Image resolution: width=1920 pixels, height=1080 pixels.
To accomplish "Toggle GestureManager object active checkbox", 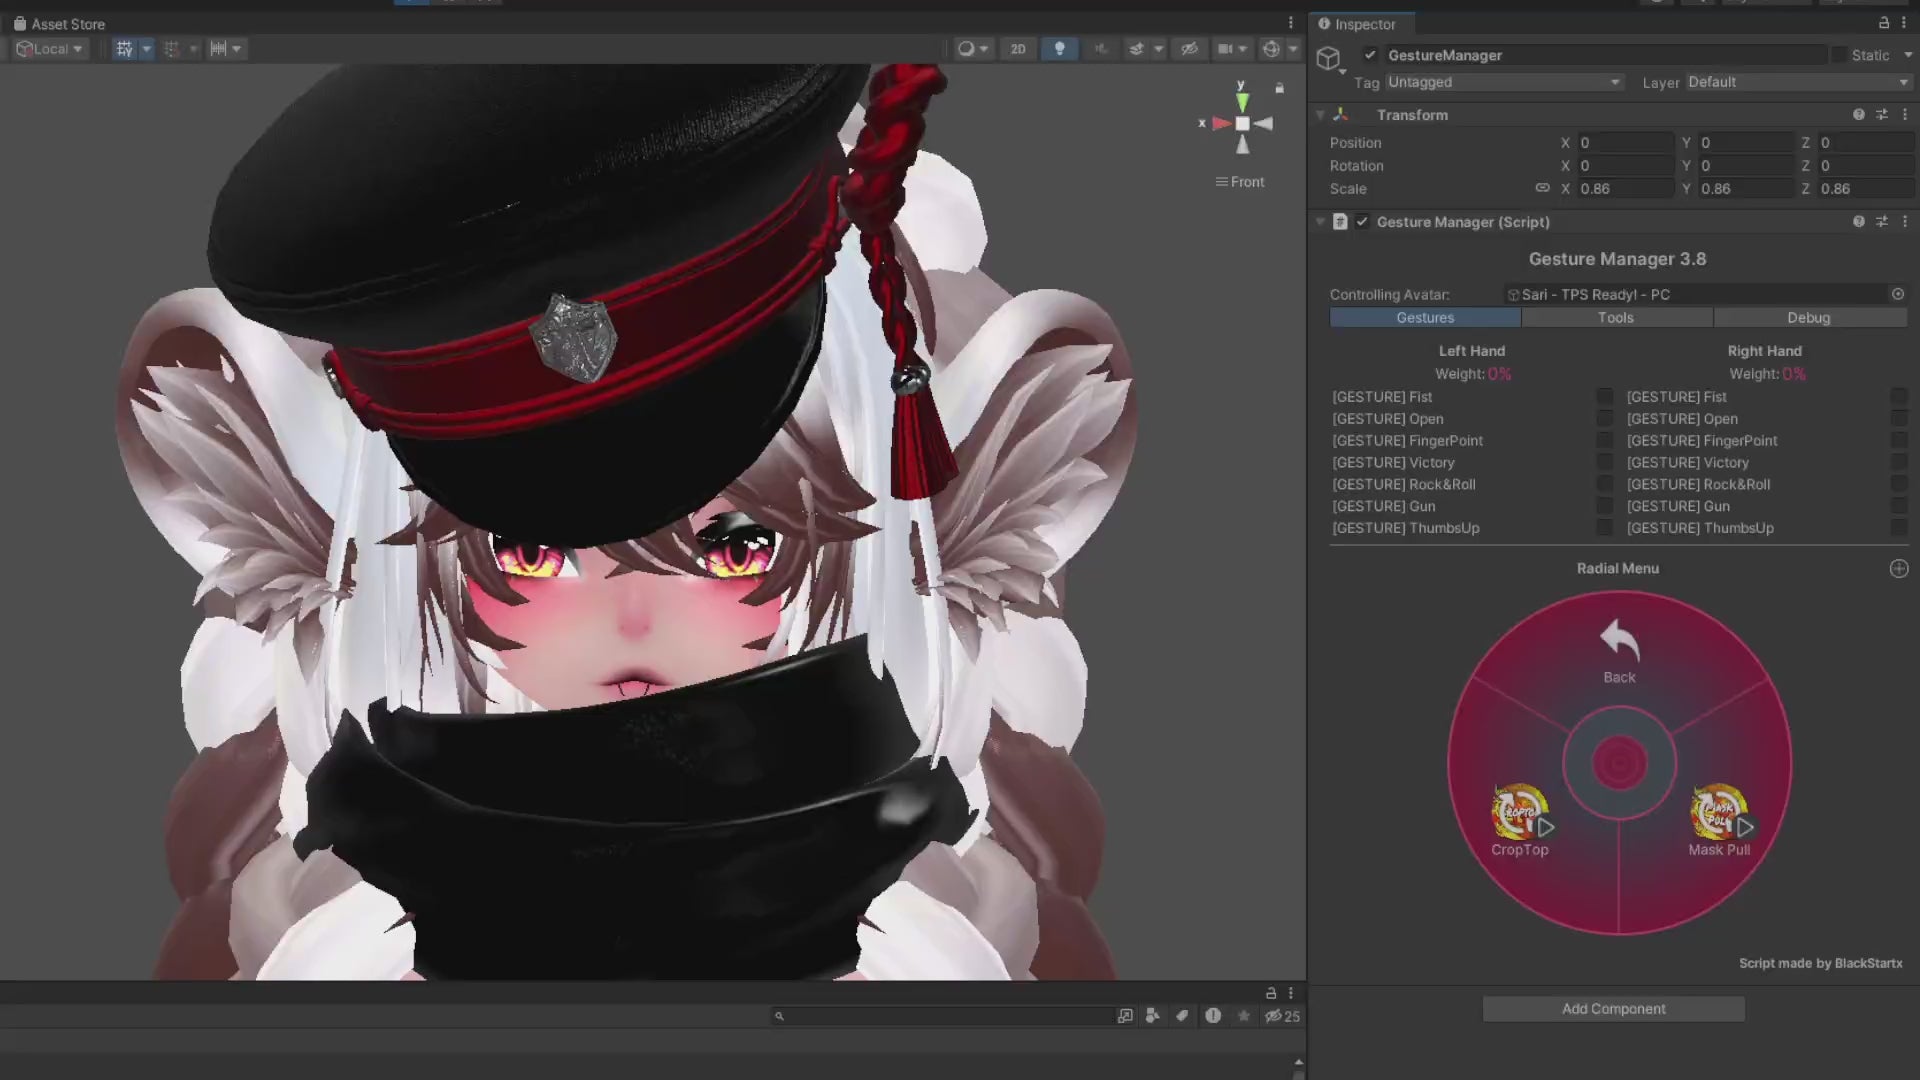I will coord(1370,55).
